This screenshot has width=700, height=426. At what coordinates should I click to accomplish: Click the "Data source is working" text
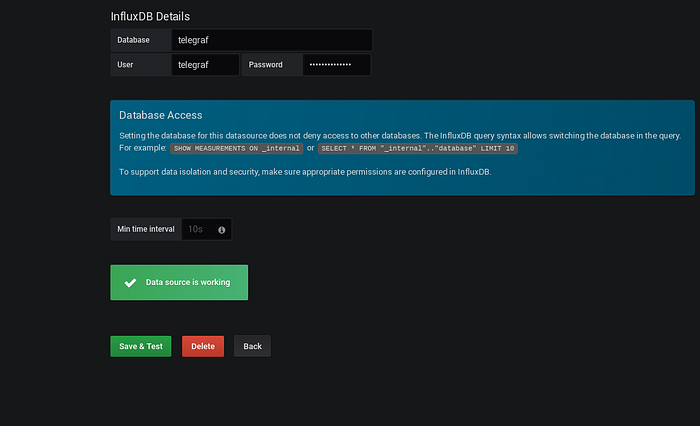[x=188, y=282]
